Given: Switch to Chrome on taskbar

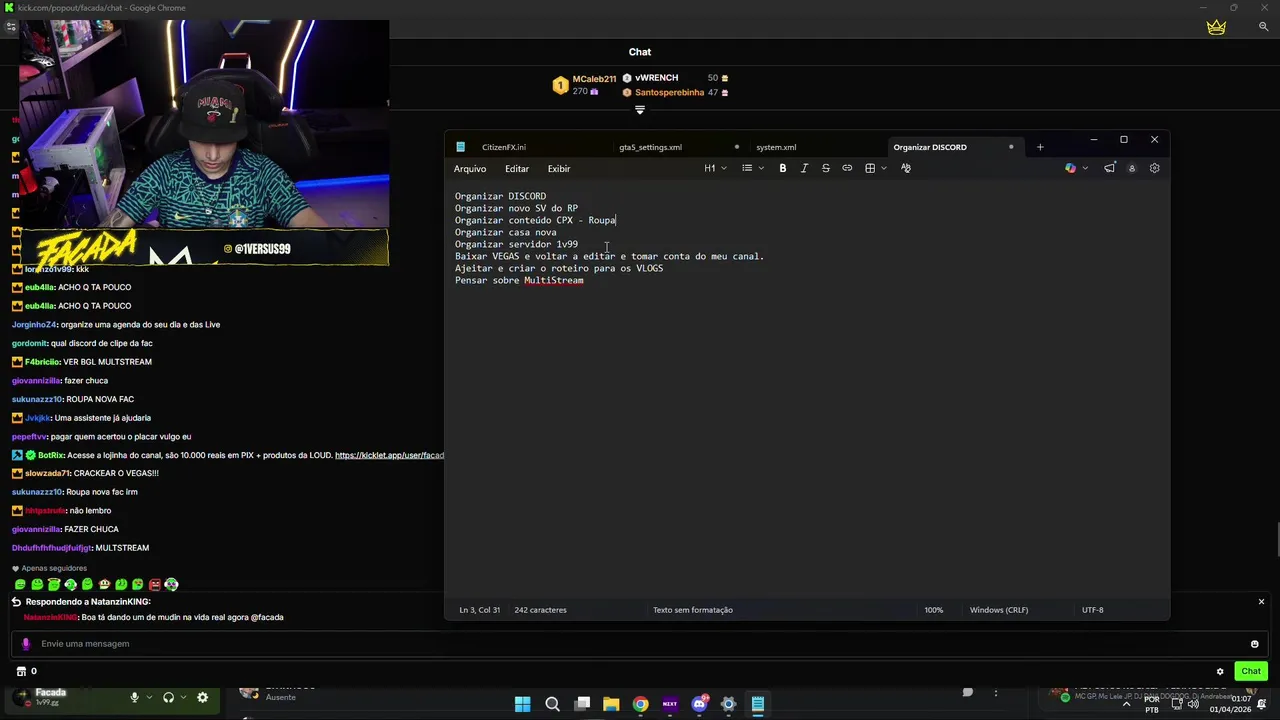Looking at the screenshot, I should coord(640,704).
